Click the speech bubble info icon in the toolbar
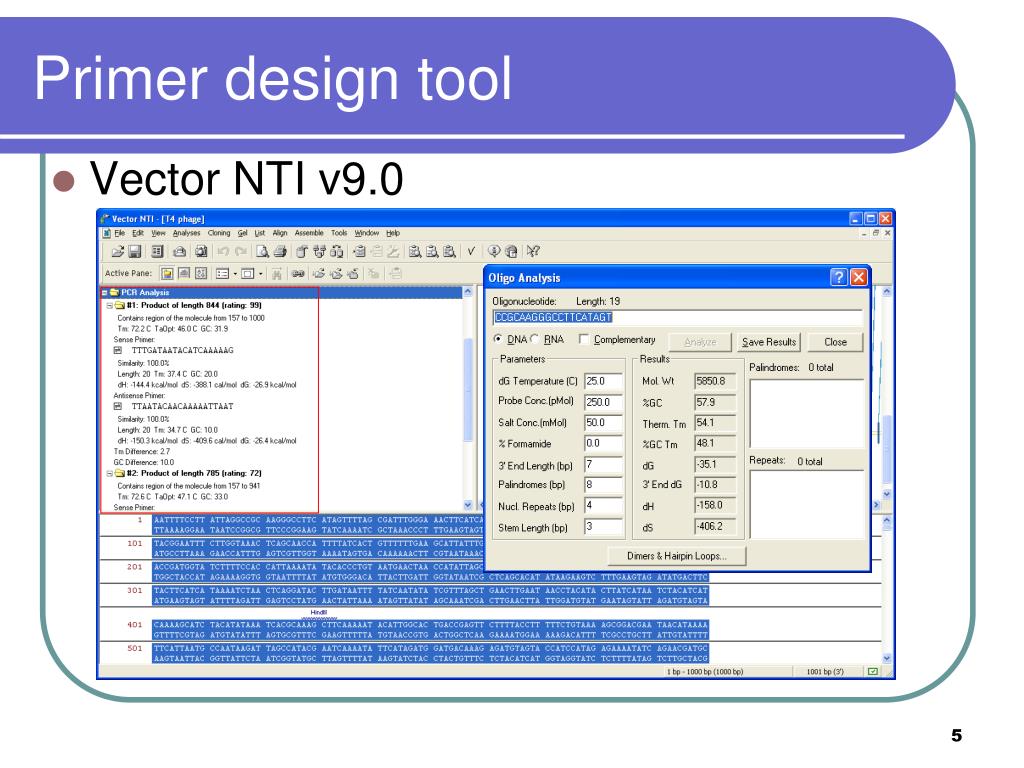This screenshot has height=768, width=1024. coord(494,251)
